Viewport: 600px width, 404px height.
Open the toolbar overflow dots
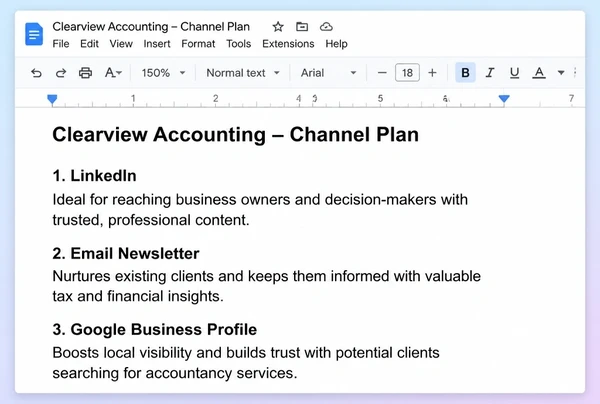(575, 73)
